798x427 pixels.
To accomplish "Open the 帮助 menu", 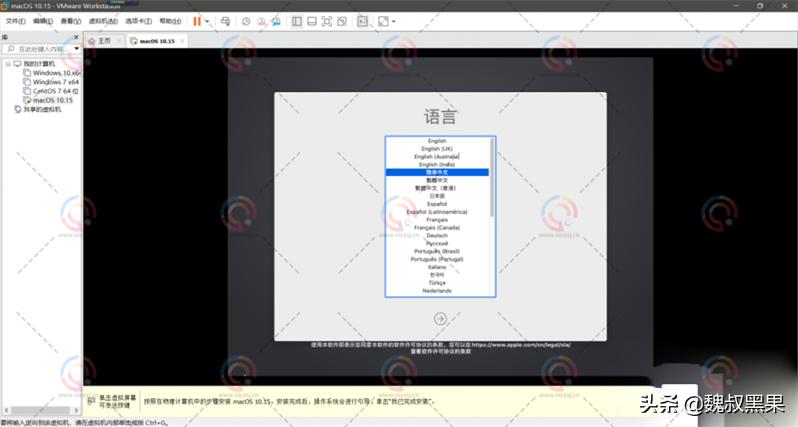I will [170, 21].
